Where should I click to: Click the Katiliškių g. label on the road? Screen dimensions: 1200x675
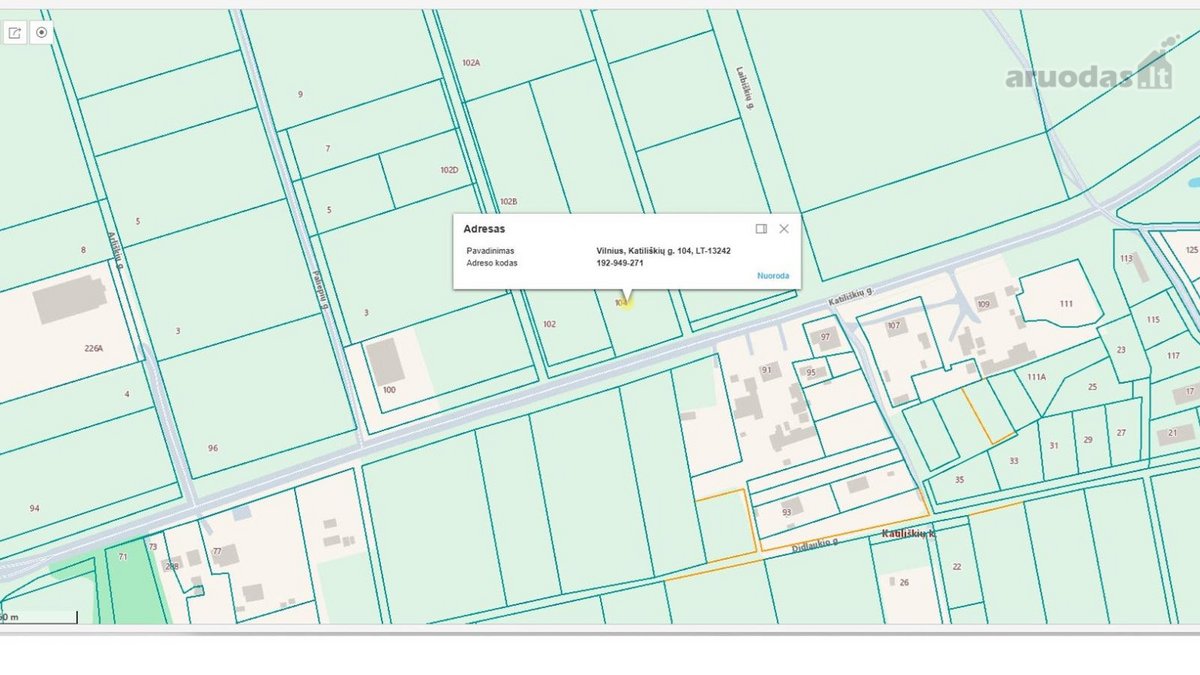(851, 296)
